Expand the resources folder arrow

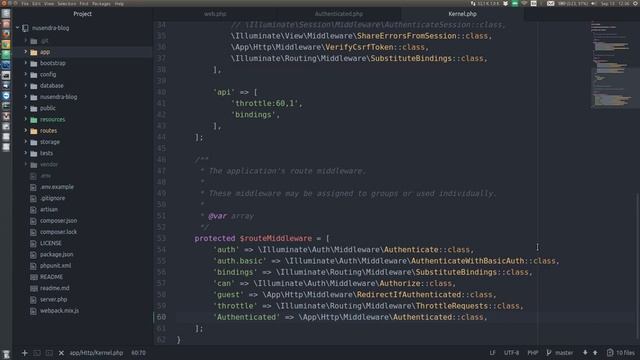point(26,119)
